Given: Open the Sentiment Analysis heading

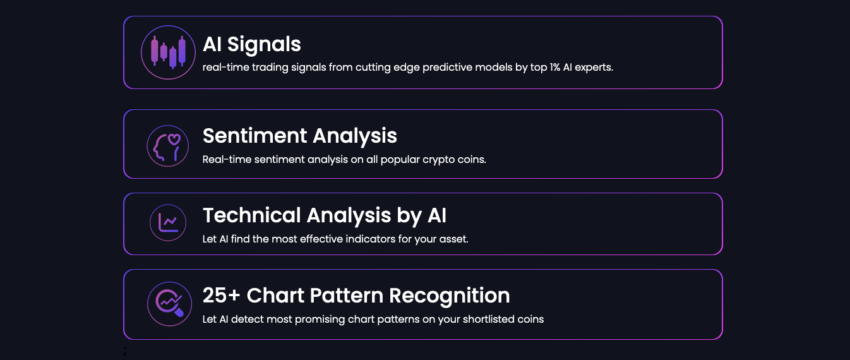Looking at the screenshot, I should tap(300, 136).
